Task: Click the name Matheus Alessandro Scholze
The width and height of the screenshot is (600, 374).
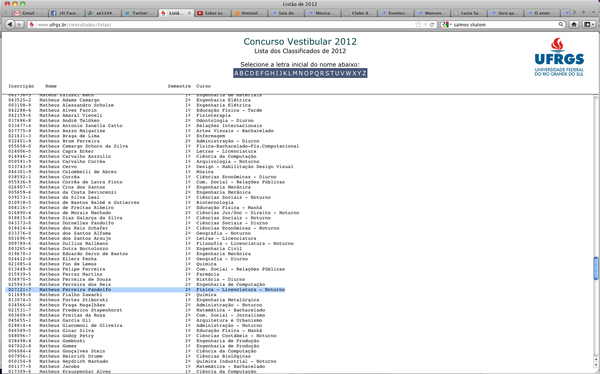Action: 76,105
